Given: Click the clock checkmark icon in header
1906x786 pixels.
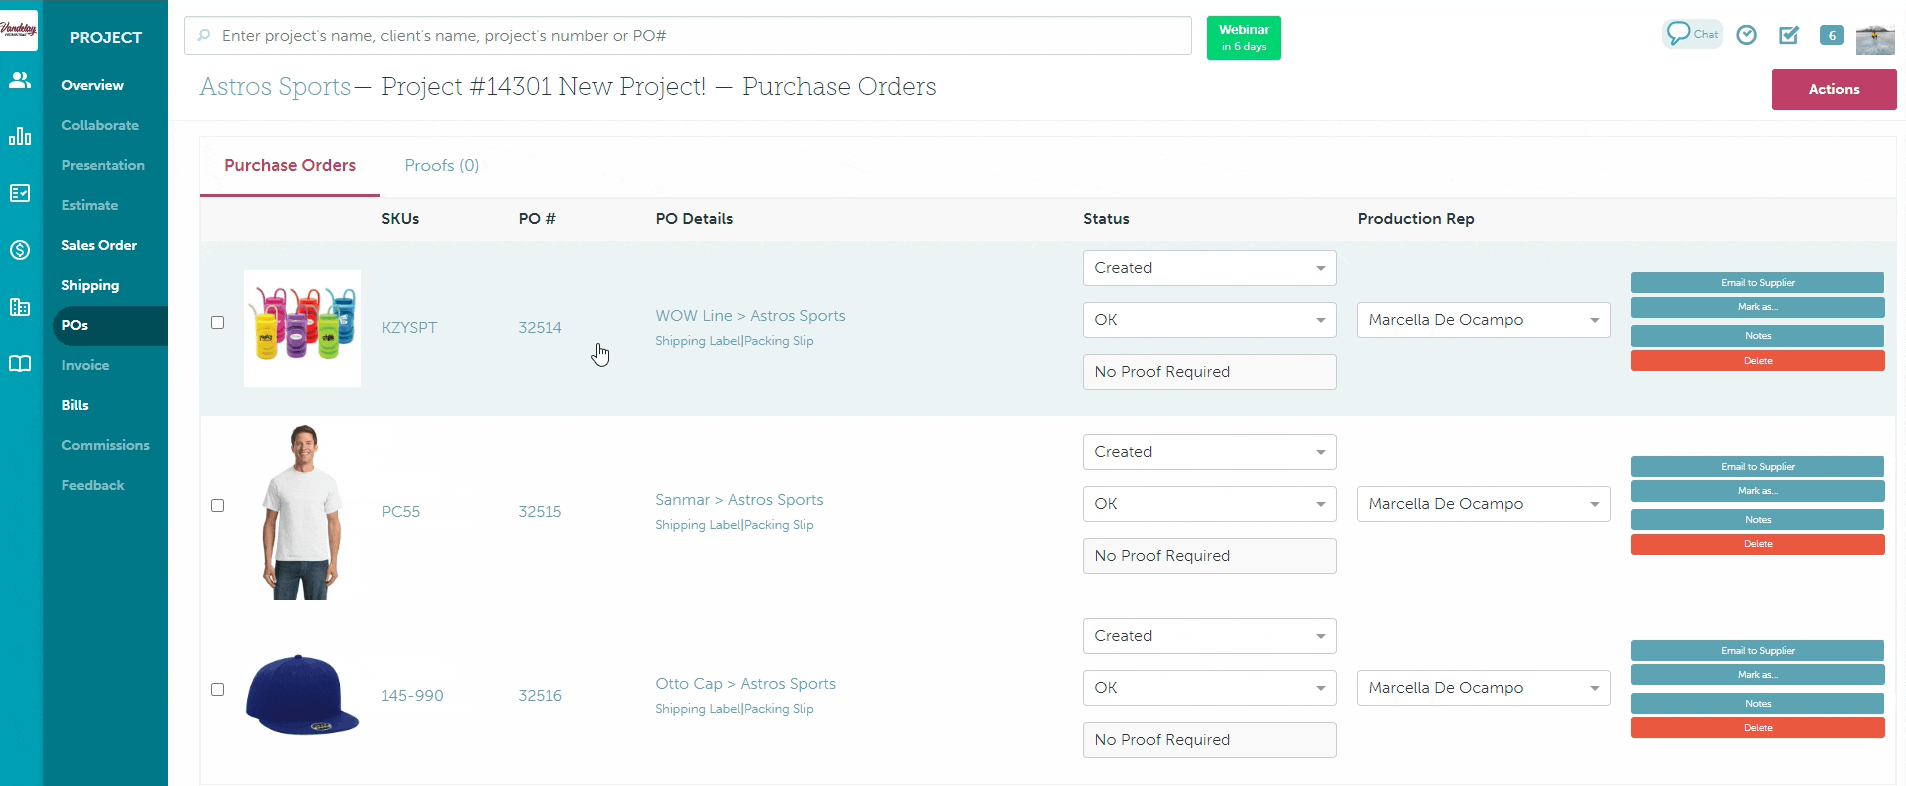Looking at the screenshot, I should pyautogui.click(x=1746, y=36).
